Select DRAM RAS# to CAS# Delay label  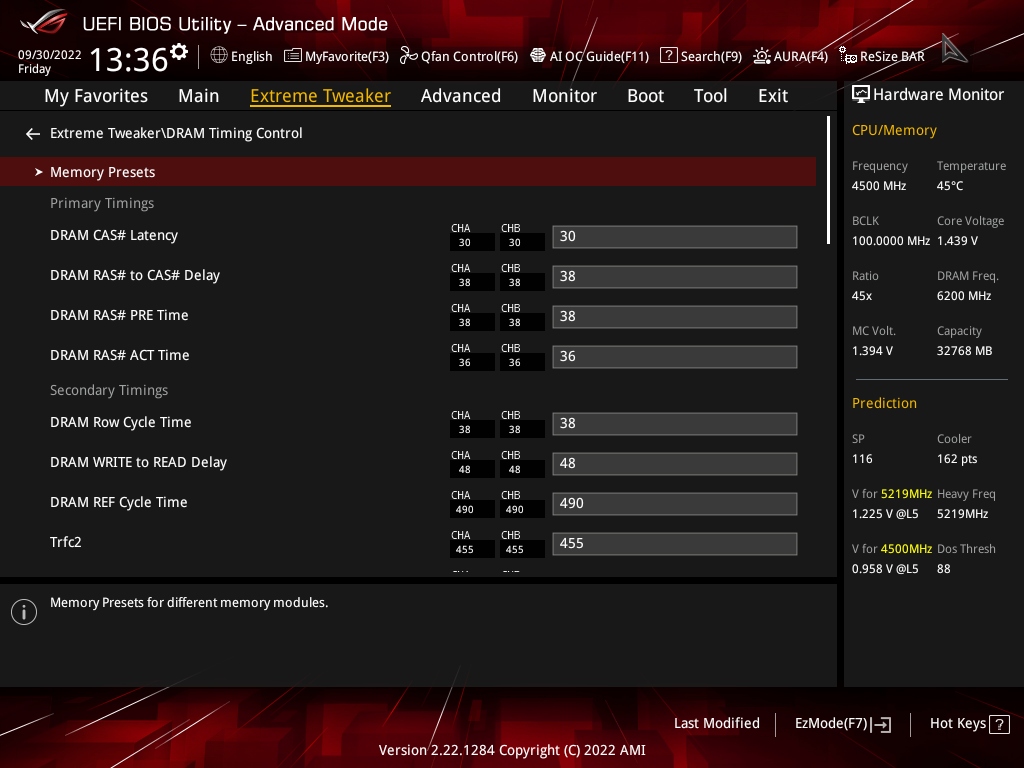point(135,275)
